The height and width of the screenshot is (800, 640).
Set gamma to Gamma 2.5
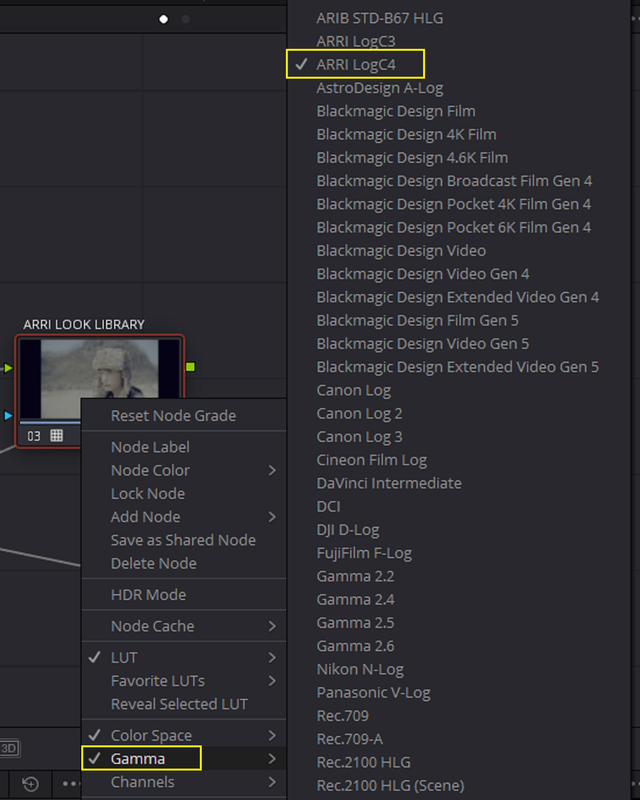tap(355, 623)
